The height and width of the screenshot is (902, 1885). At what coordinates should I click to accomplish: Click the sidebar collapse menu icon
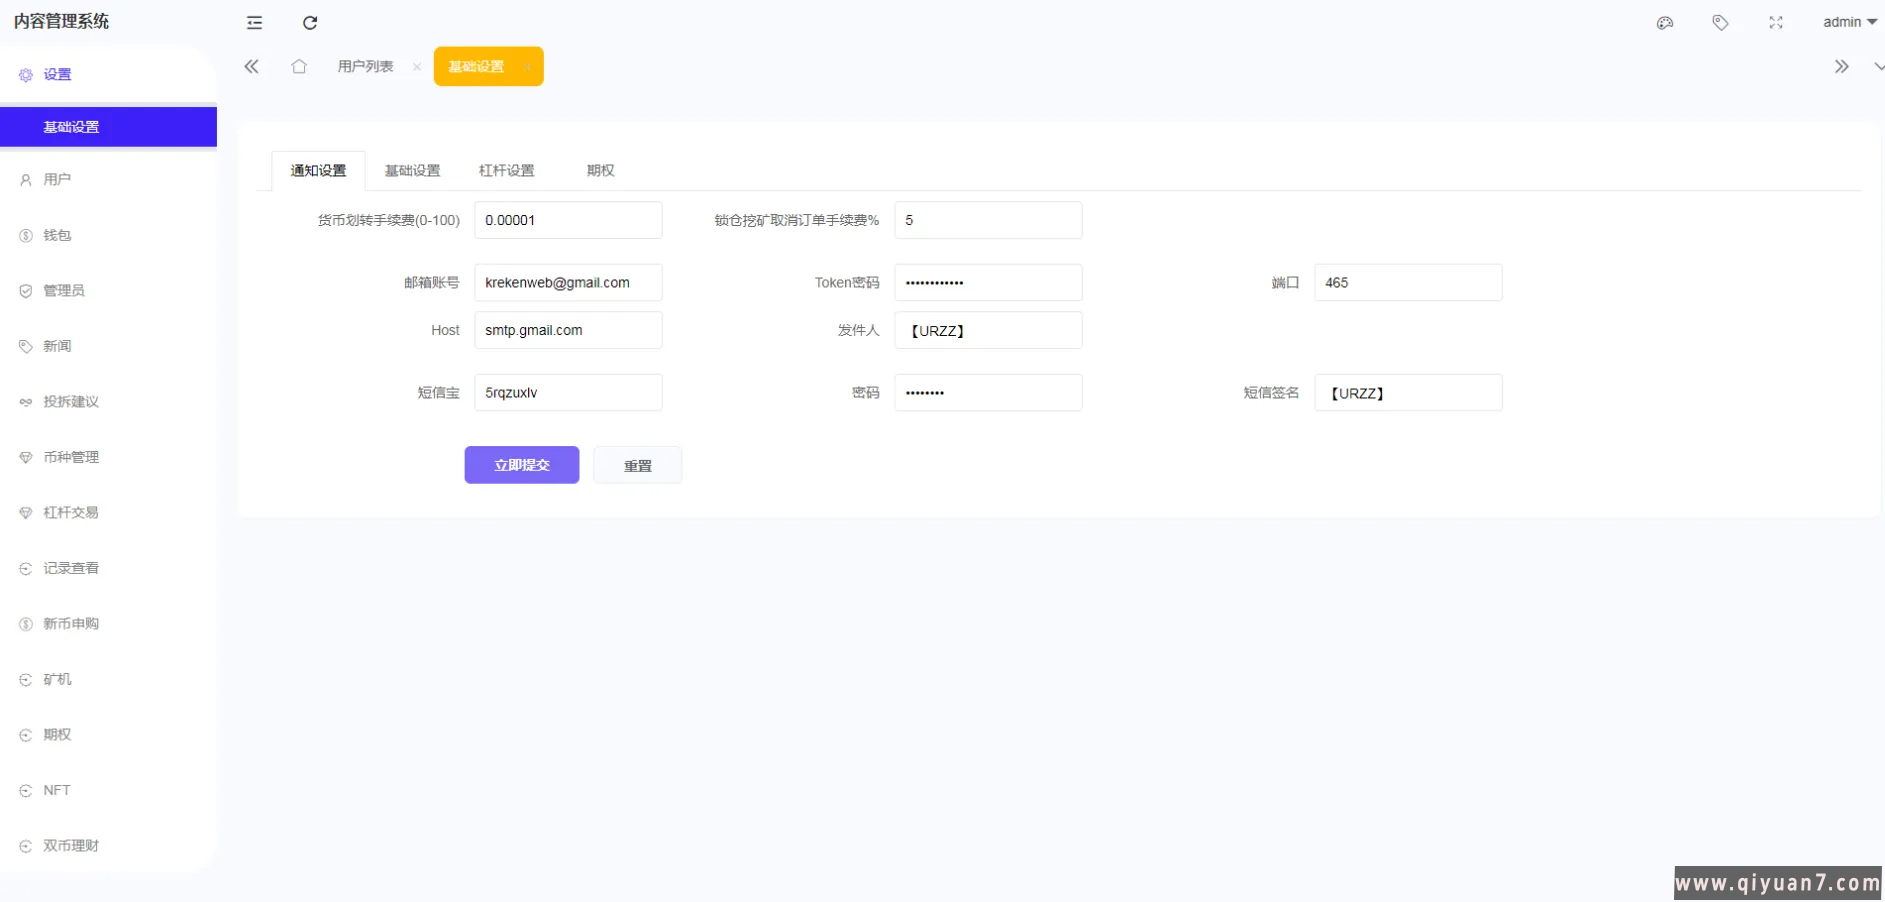point(255,23)
